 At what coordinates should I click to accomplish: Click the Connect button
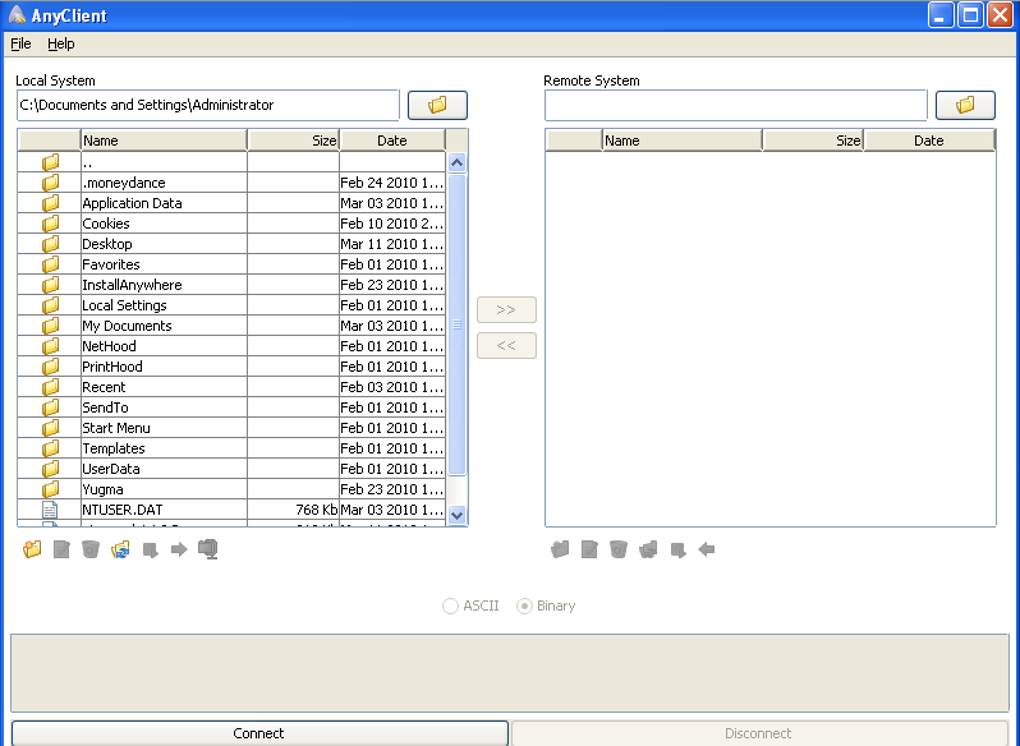click(x=259, y=733)
